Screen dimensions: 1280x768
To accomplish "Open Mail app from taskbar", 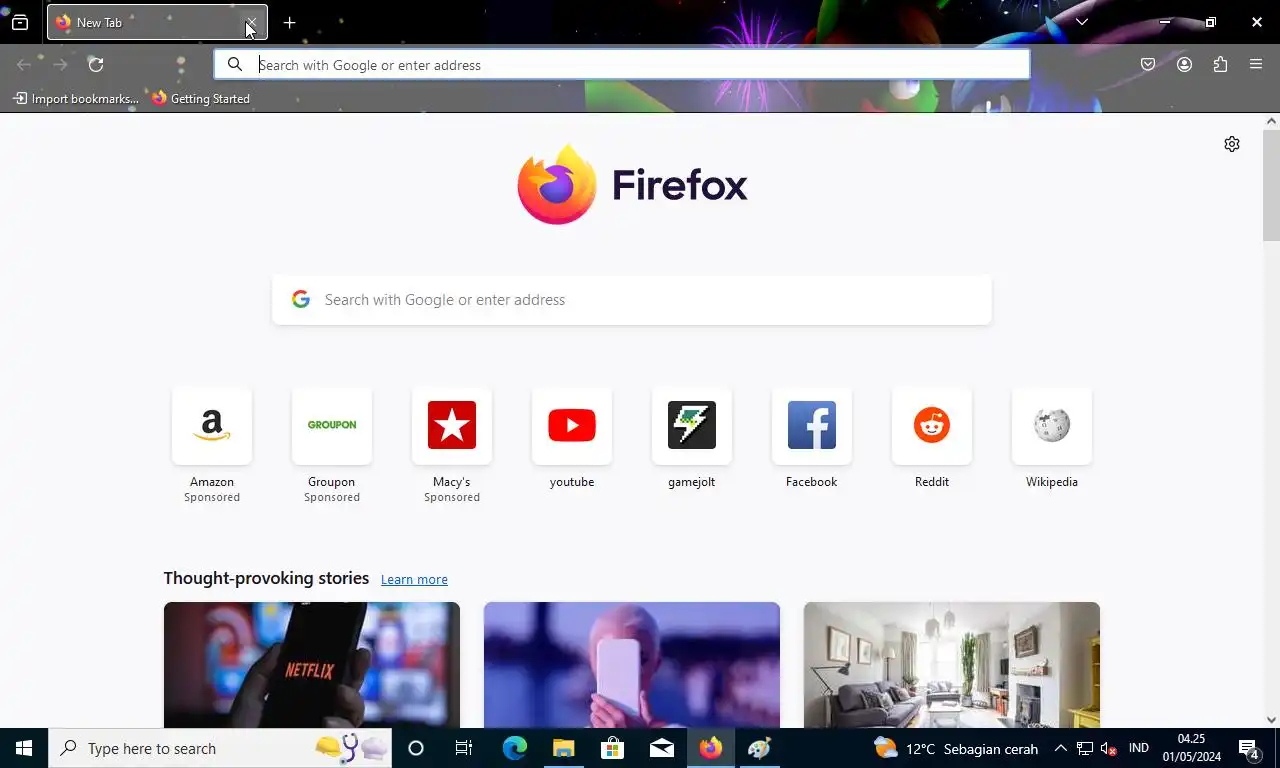I will 662,748.
